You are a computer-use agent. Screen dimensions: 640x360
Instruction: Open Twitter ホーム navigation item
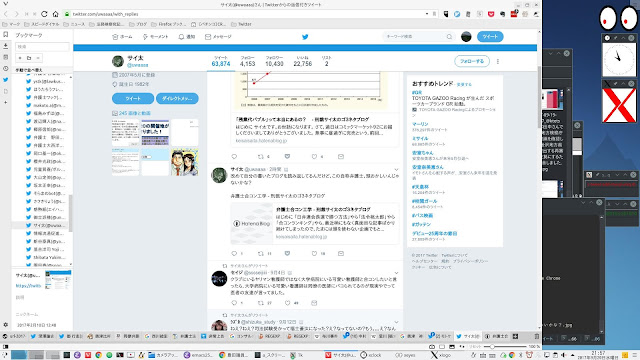coord(122,37)
